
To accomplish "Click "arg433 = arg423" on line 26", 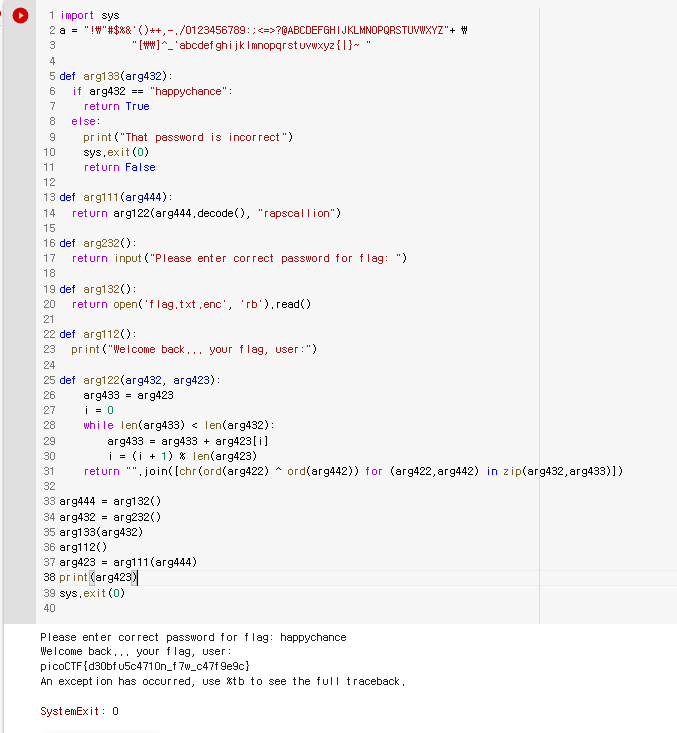I will [x=128, y=395].
